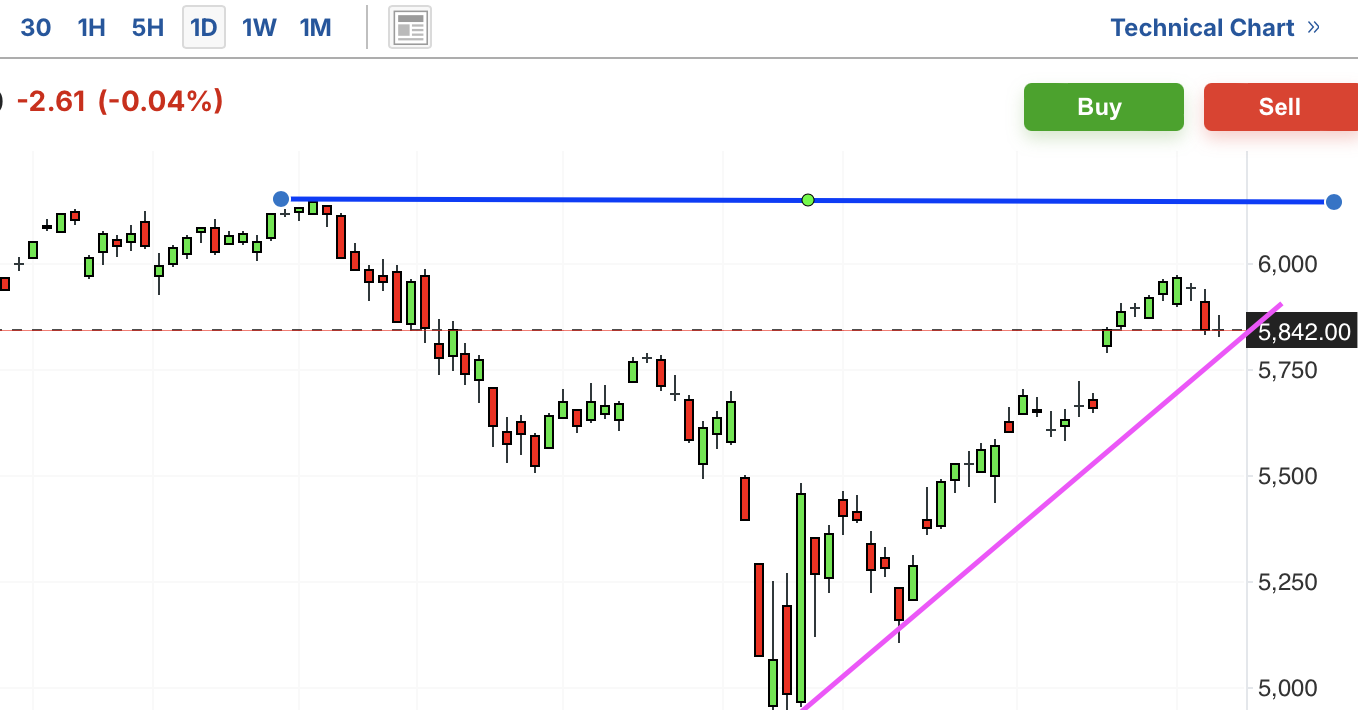
Task: Select the magenta ascending trendline
Action: coord(1040,506)
